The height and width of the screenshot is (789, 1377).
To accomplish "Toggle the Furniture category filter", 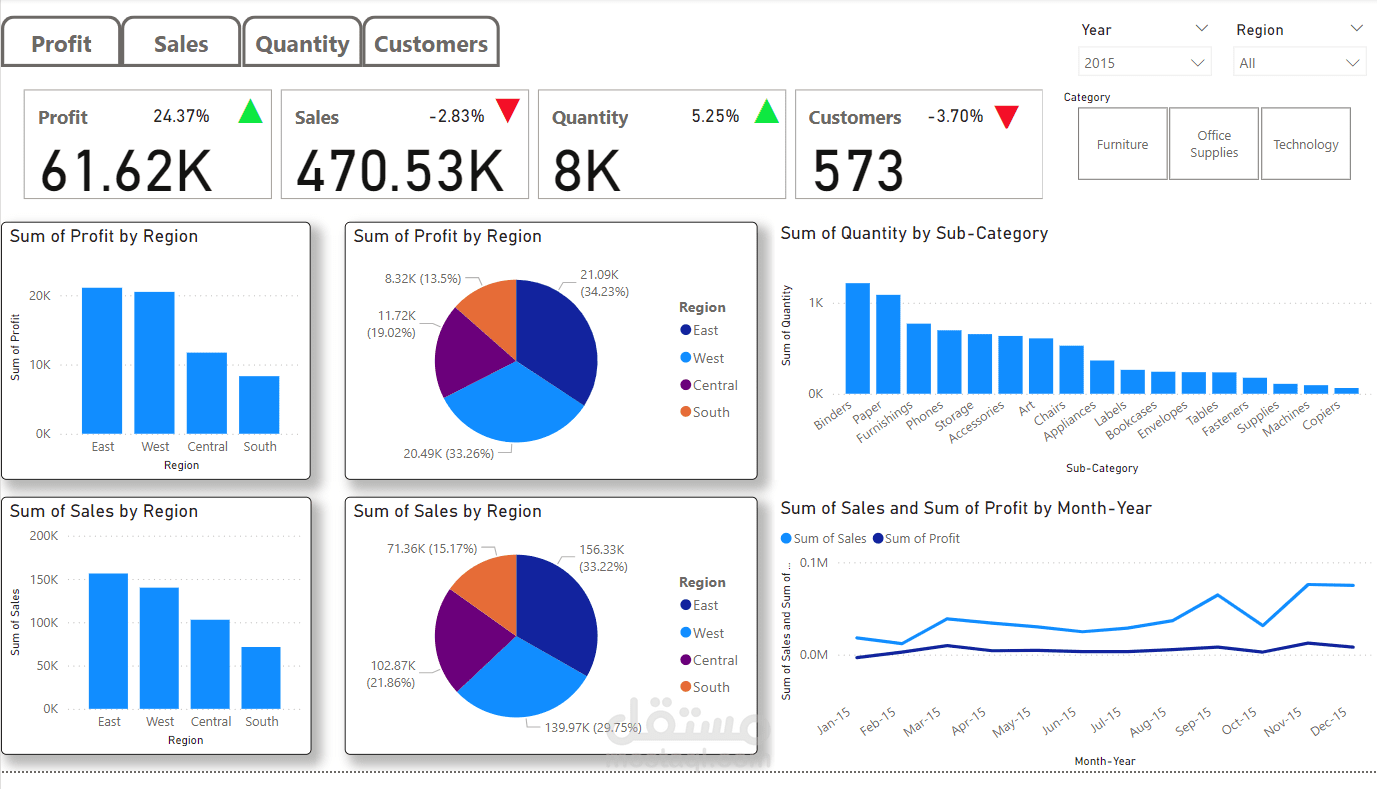I will pyautogui.click(x=1122, y=143).
